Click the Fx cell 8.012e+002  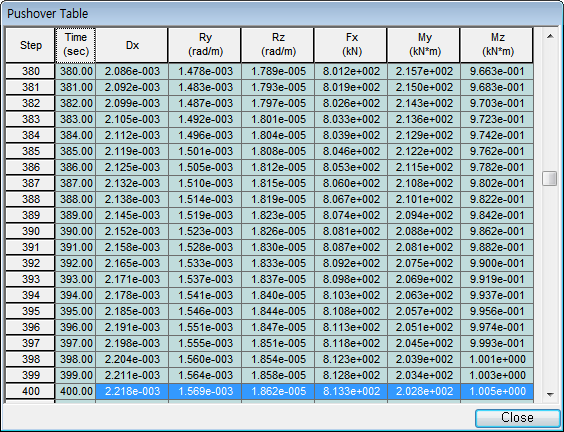[x=351, y=71]
